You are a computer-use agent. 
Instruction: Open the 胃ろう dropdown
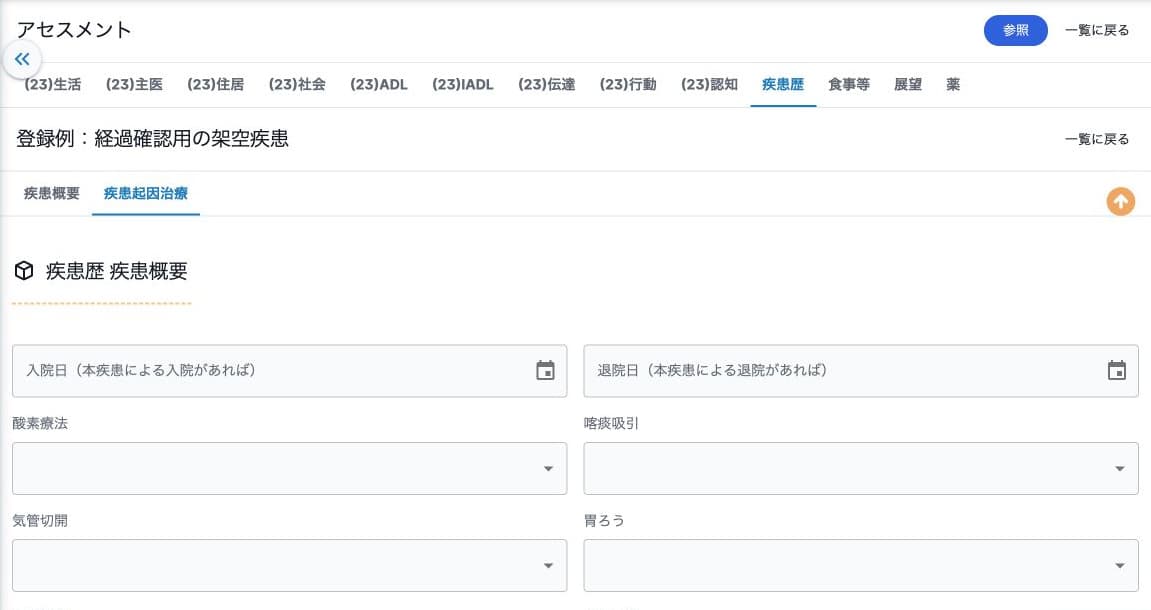(861, 565)
